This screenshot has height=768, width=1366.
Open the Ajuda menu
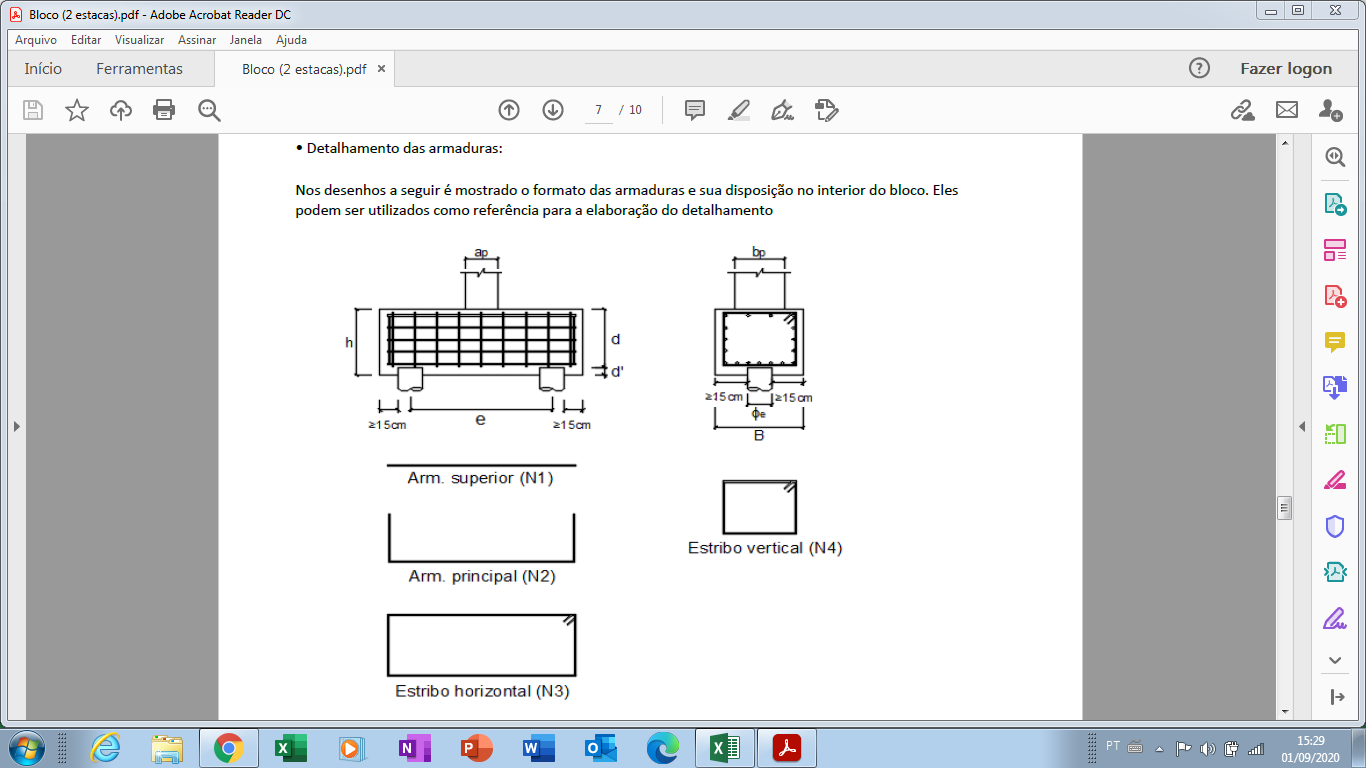291,40
